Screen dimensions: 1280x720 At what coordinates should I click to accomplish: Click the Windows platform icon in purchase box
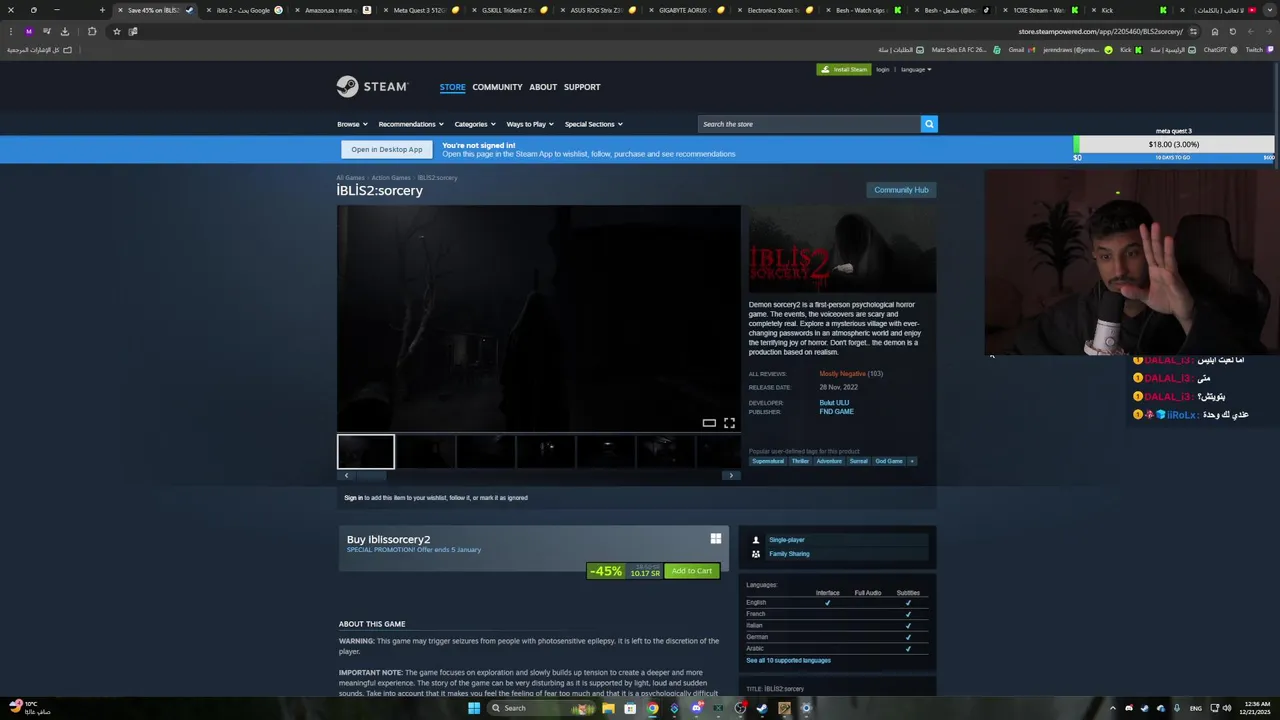coord(716,539)
